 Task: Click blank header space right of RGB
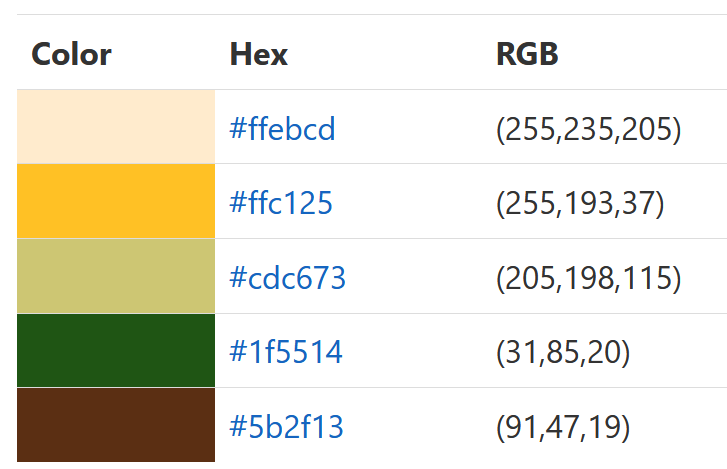(x=650, y=54)
